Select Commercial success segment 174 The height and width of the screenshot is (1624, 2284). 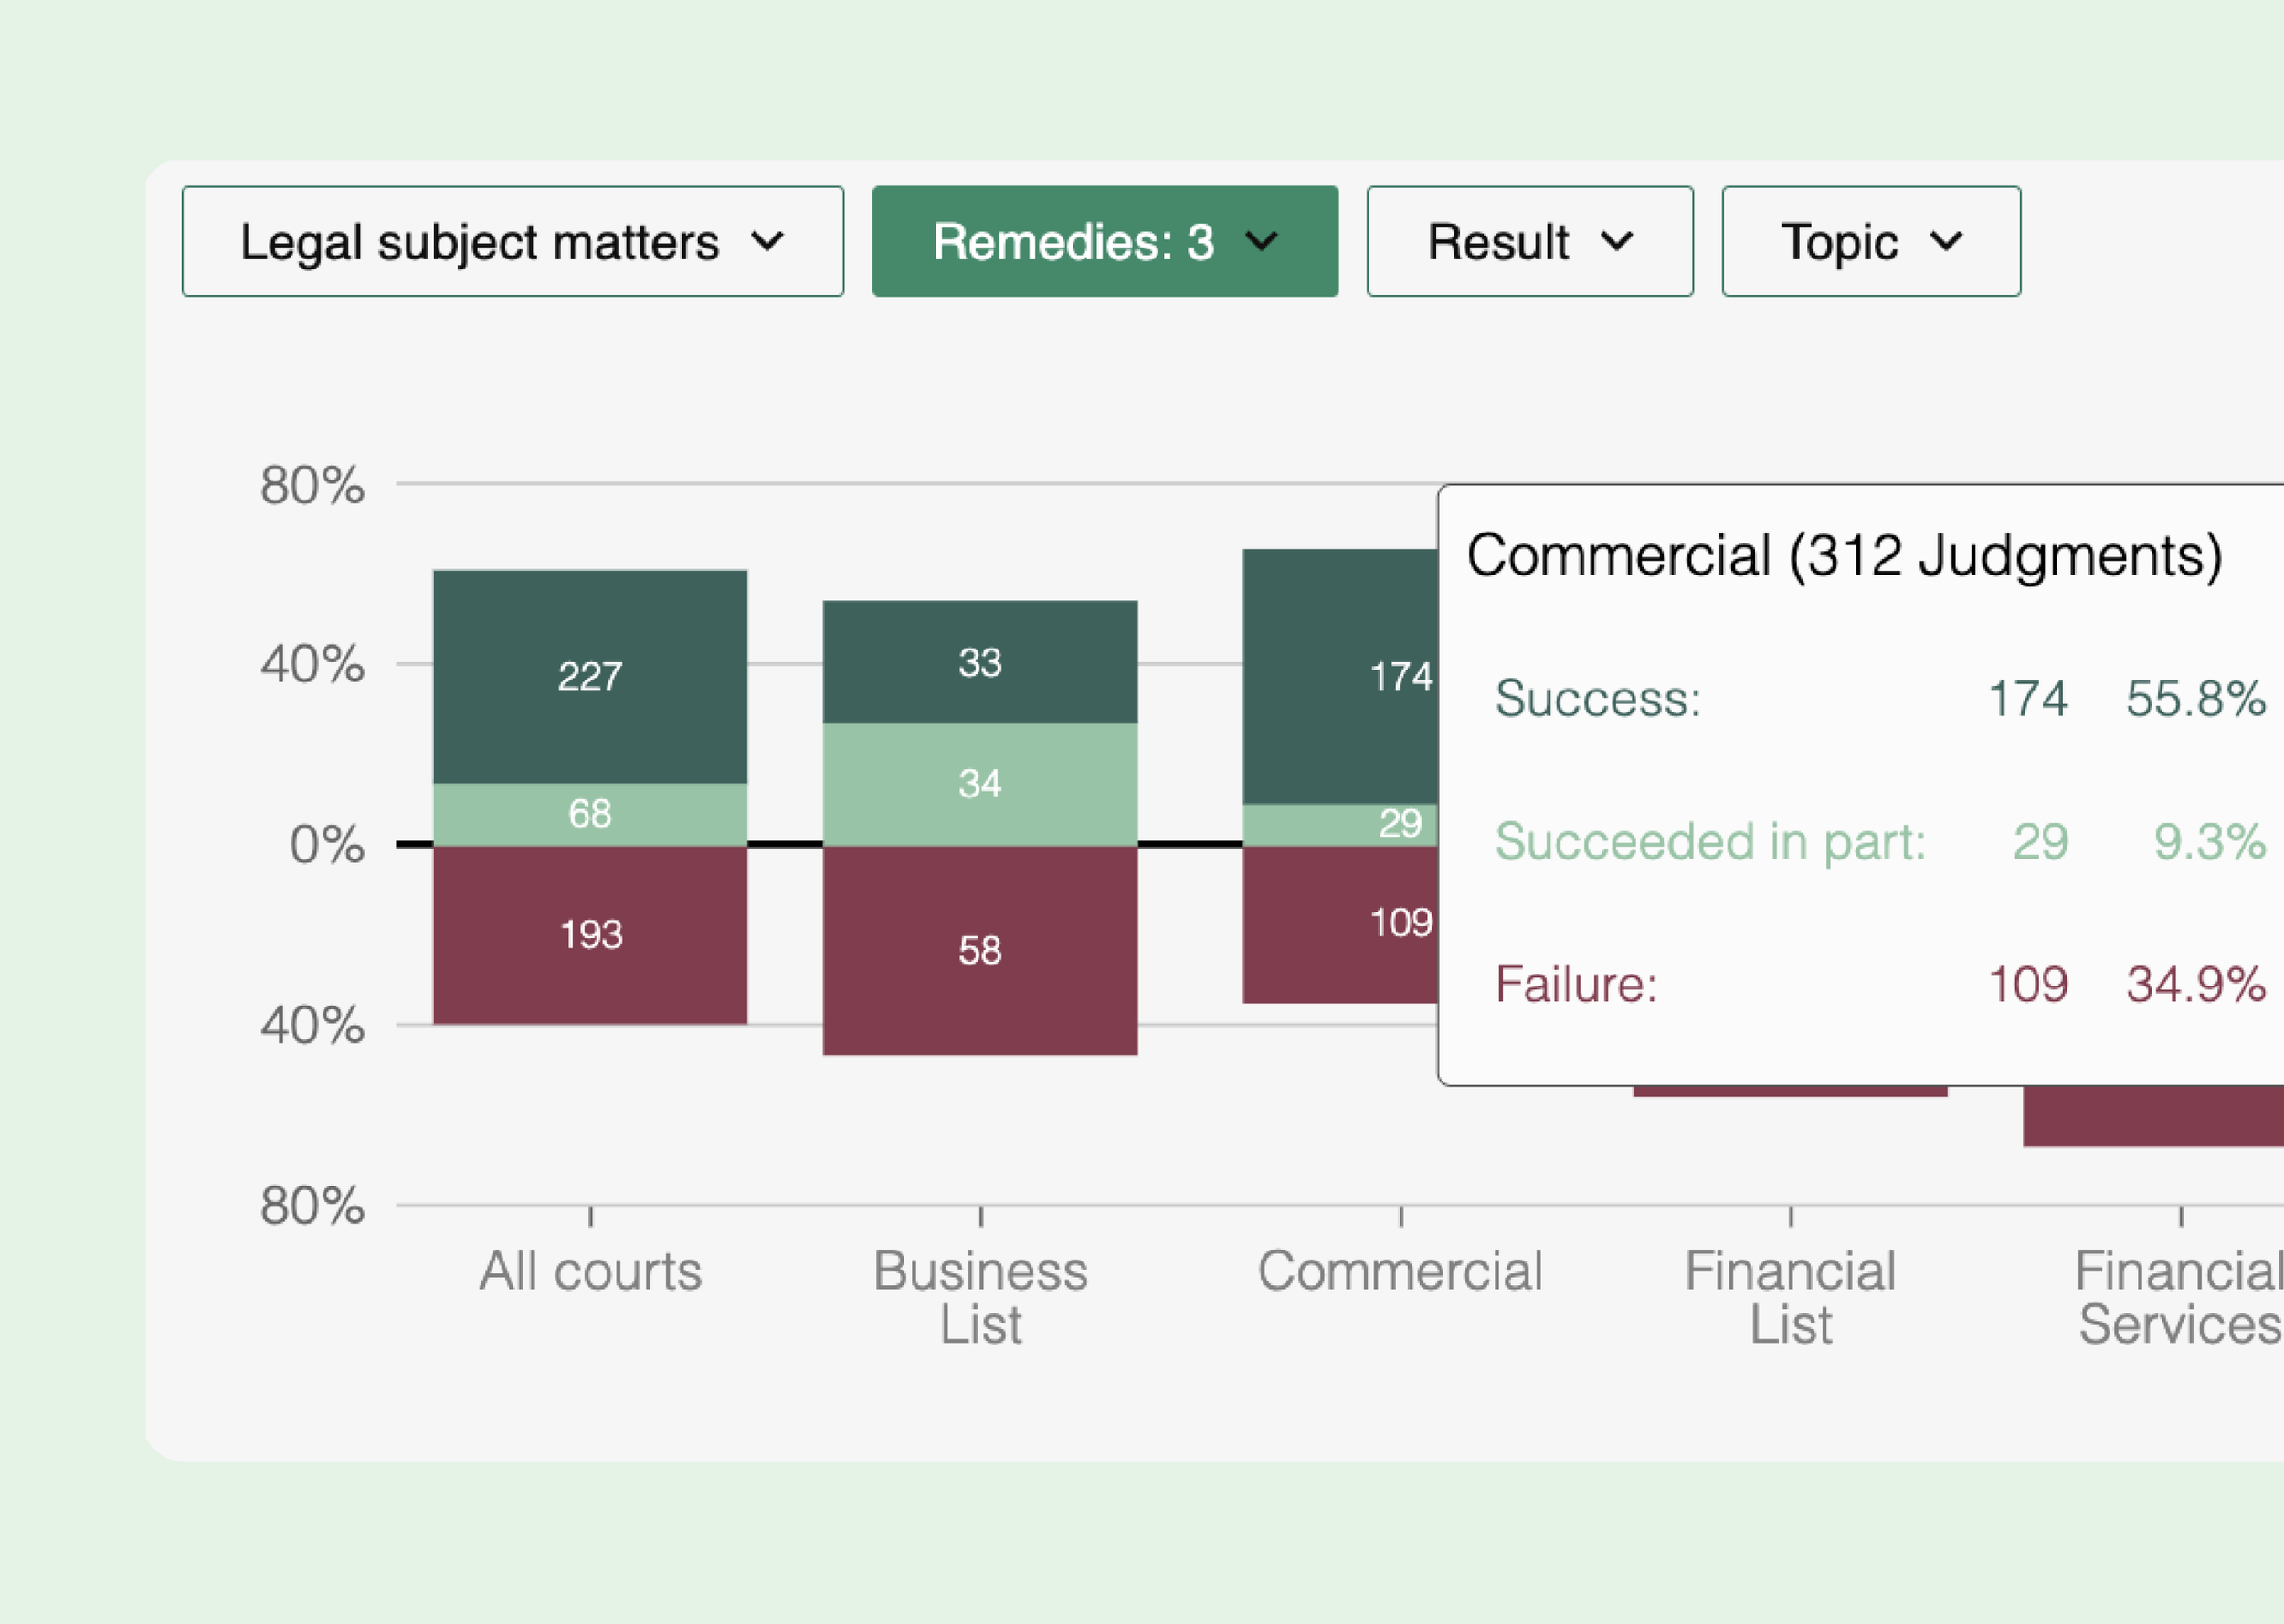click(1340, 677)
